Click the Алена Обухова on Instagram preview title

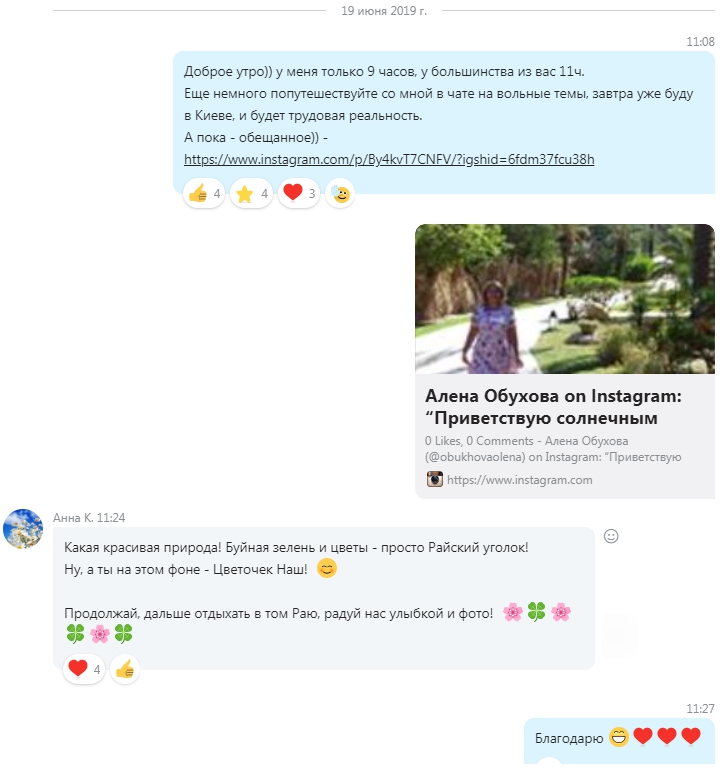point(553,407)
